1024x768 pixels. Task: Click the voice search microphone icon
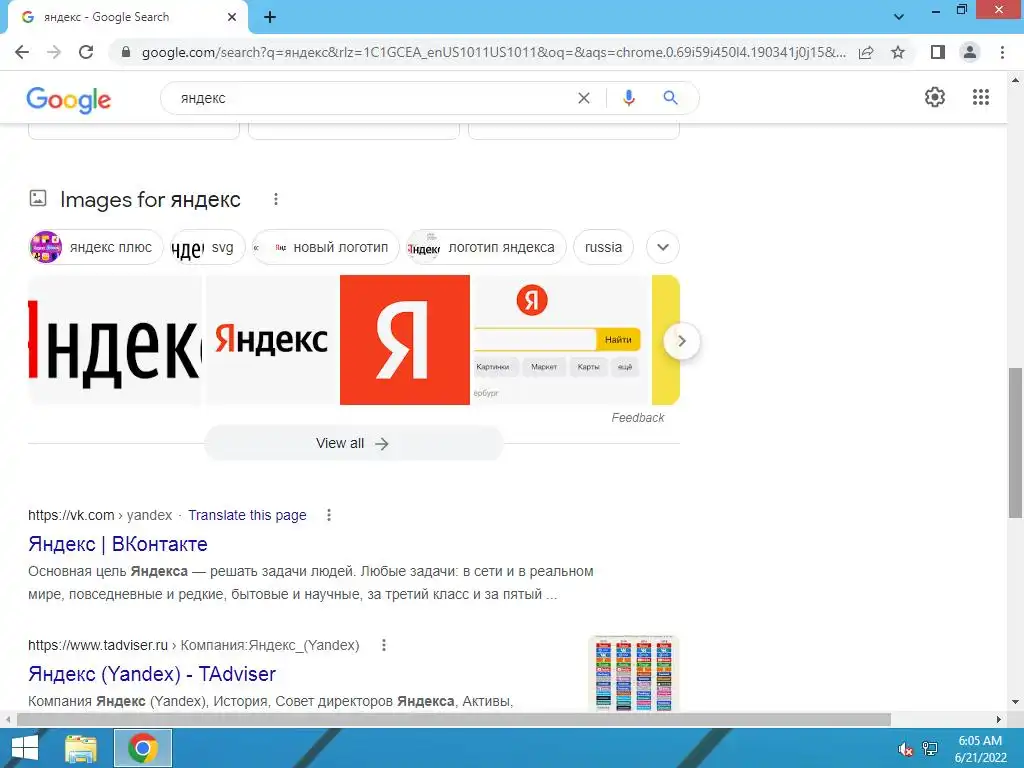click(628, 98)
